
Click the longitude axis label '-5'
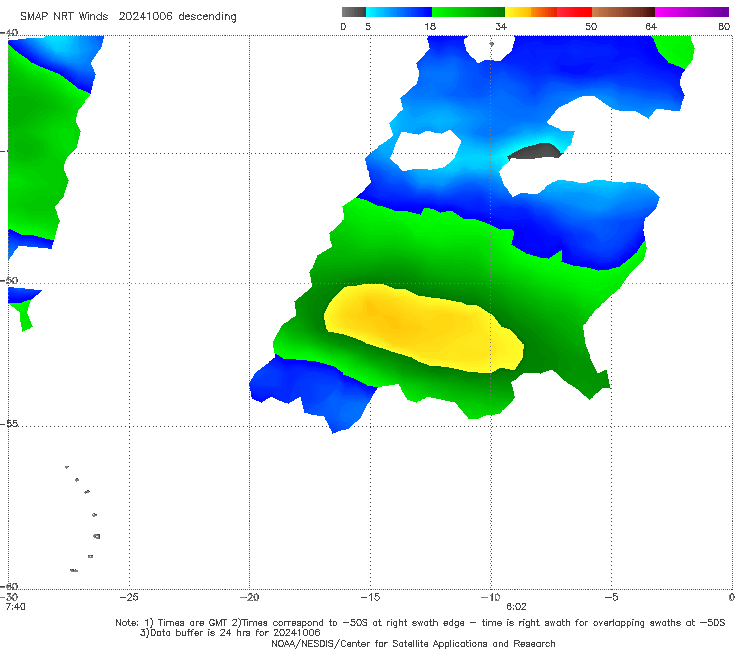[611, 597]
